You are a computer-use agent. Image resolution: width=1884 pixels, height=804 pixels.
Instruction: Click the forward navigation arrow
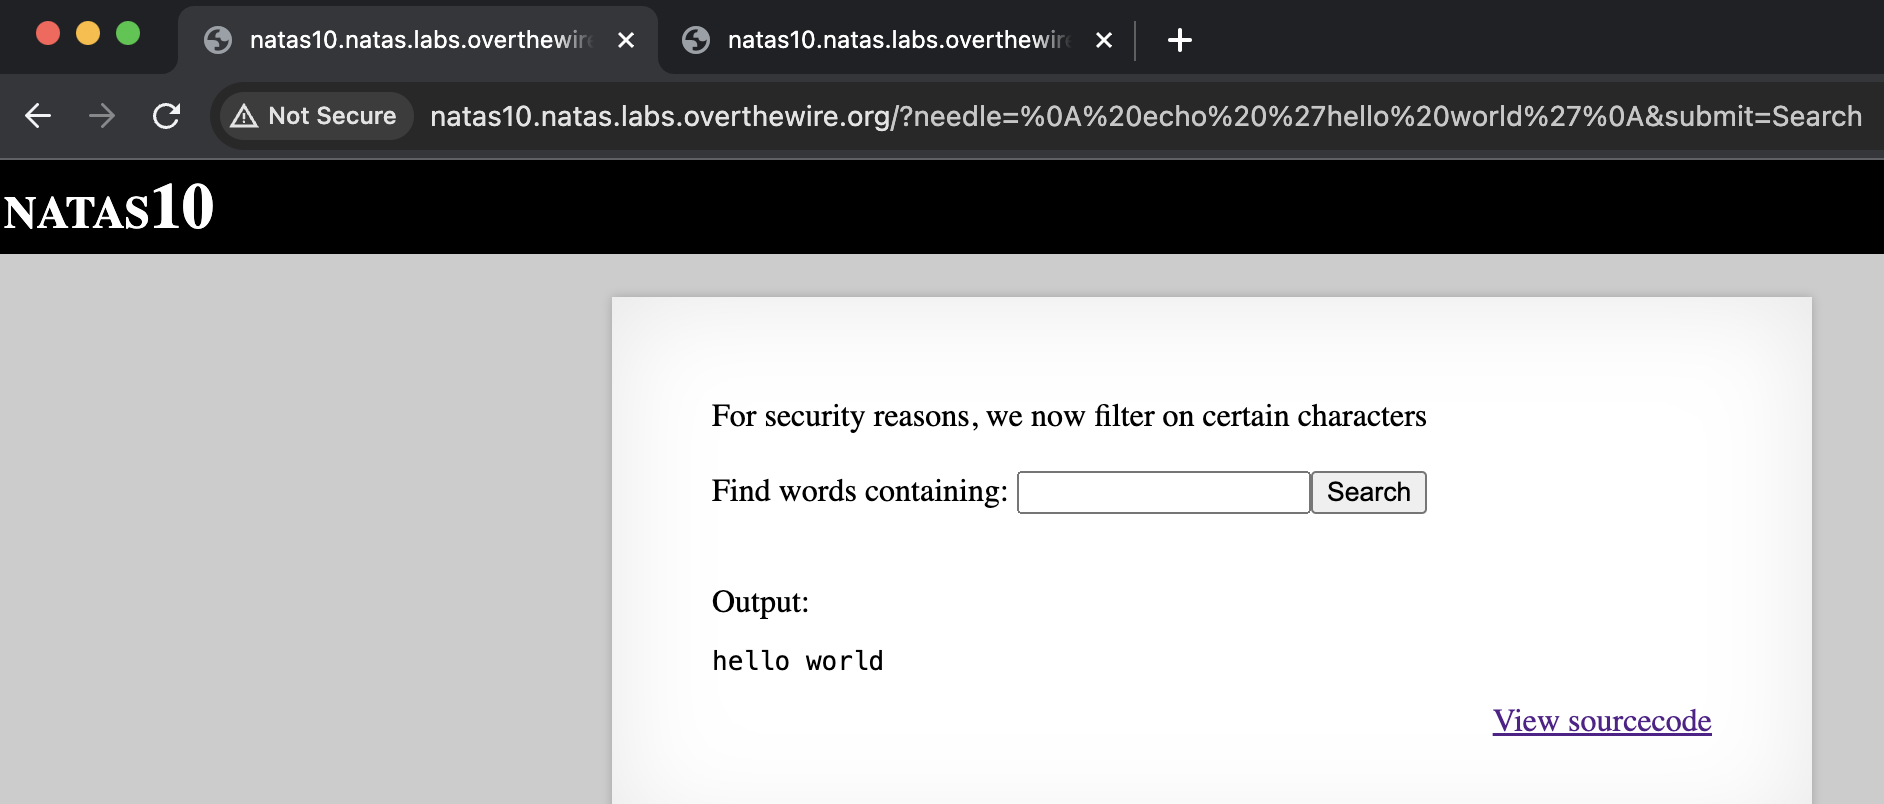pyautogui.click(x=102, y=116)
